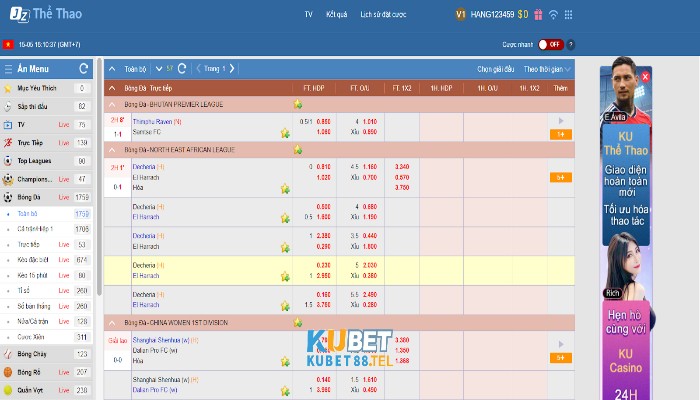This screenshot has height=400, width=700.
Task: Expand 5+ more bets for Shanghai Shenhua
Action: pos(561,358)
